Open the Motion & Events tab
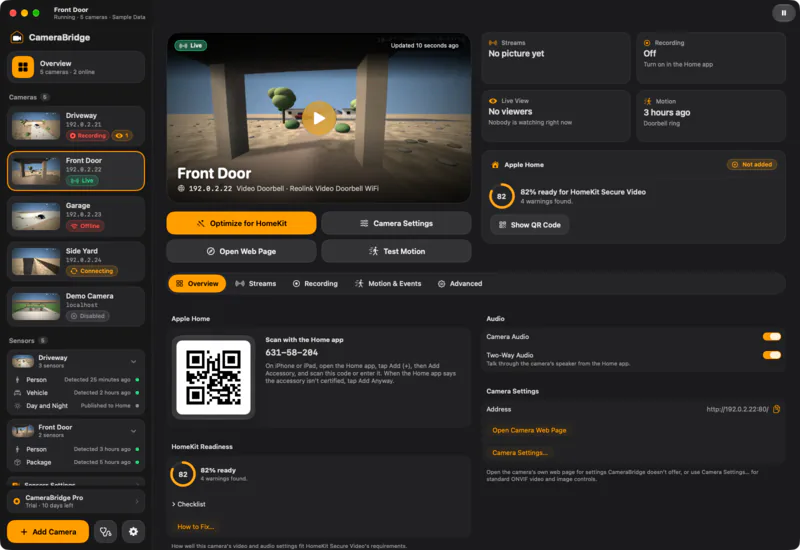 388,284
